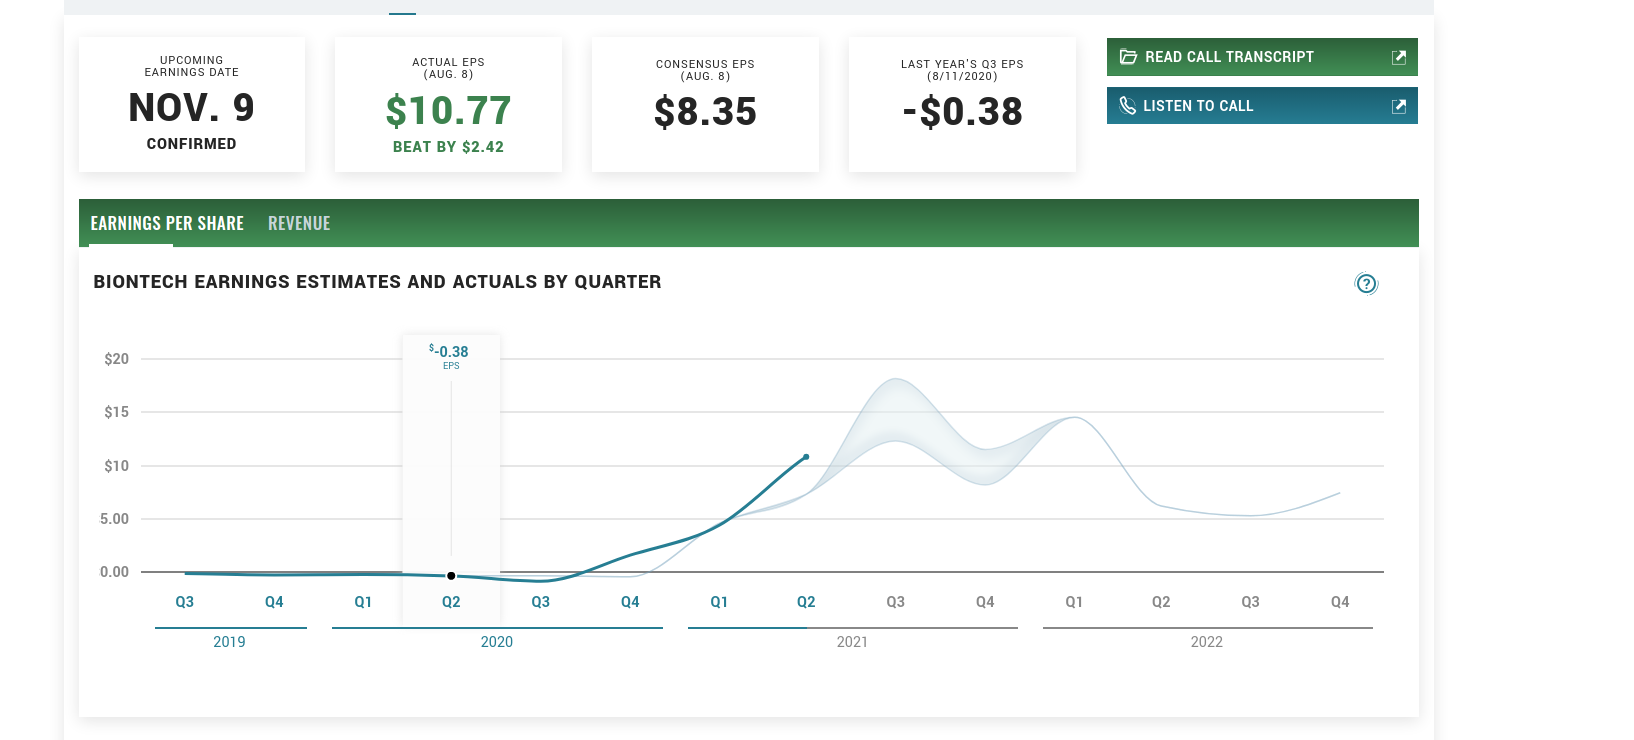Image resolution: width=1634 pixels, height=740 pixels.
Task: Select Q4 2020 on the quarter axis
Action: point(630,602)
